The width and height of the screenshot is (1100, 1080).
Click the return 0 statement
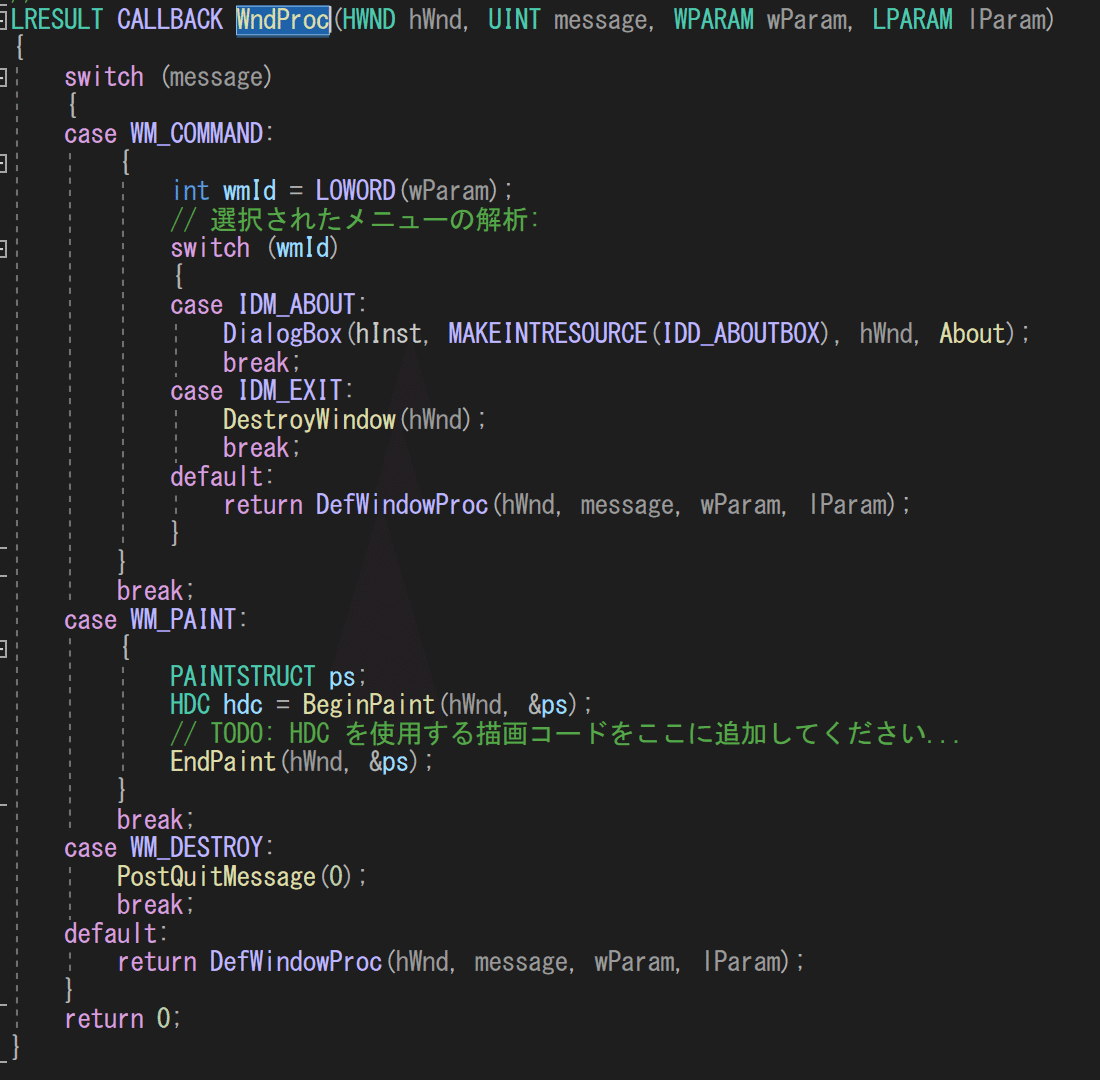click(x=123, y=1019)
